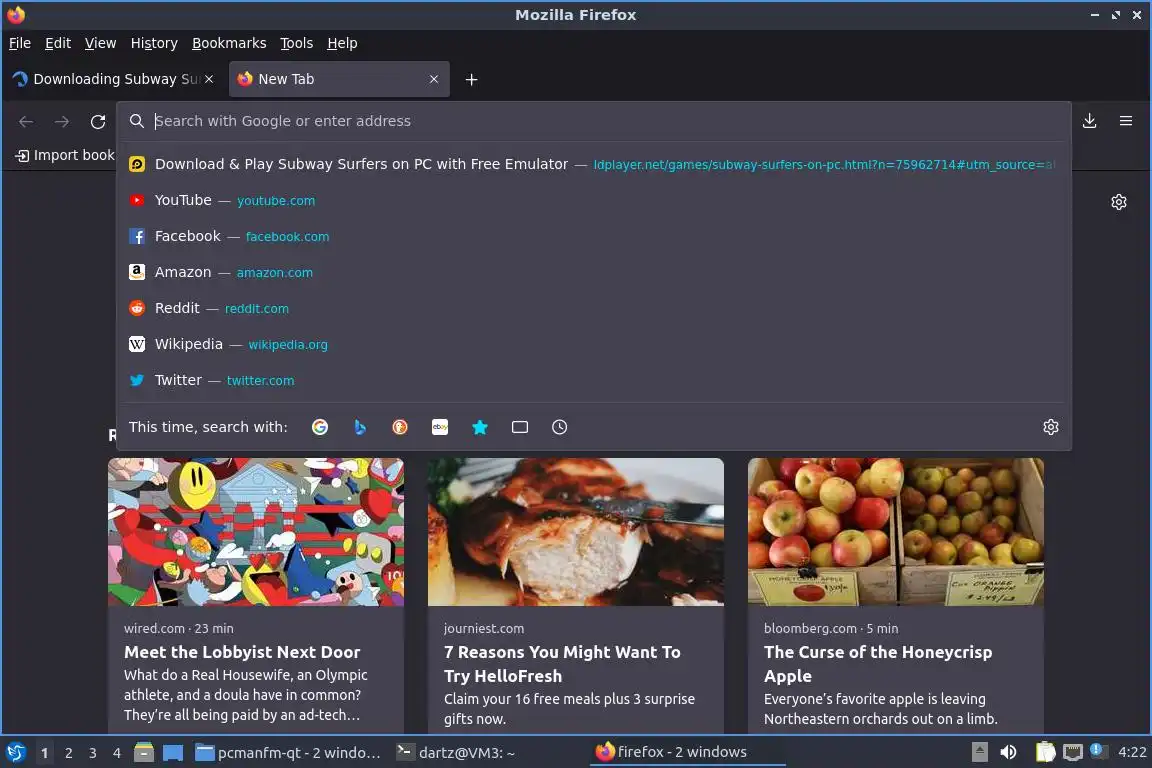
Task: Open the Help menu
Action: click(342, 43)
